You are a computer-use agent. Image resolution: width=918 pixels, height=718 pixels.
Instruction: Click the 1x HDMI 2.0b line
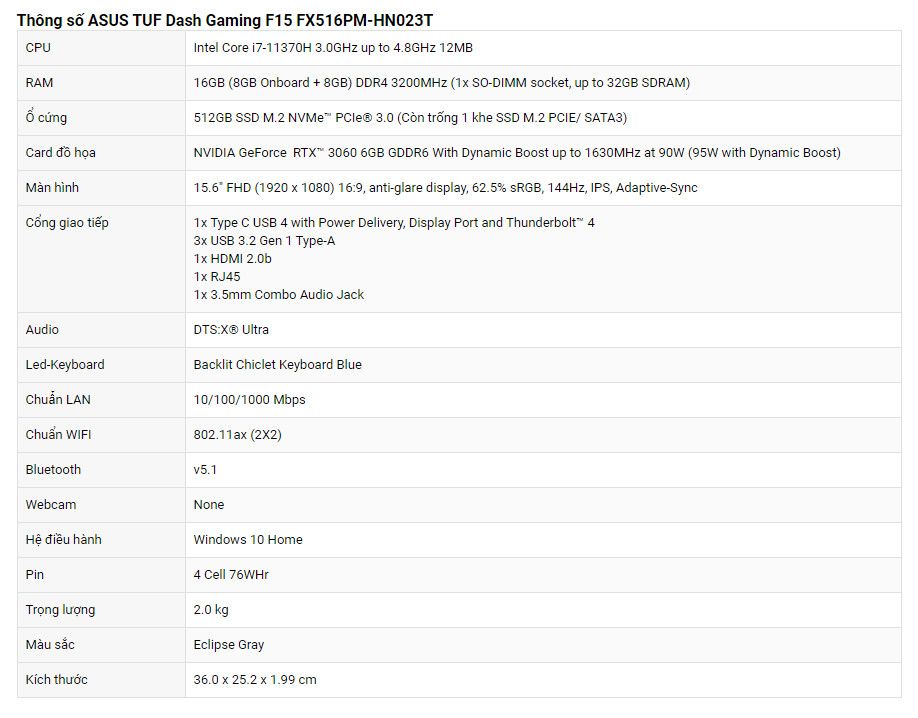point(232,258)
